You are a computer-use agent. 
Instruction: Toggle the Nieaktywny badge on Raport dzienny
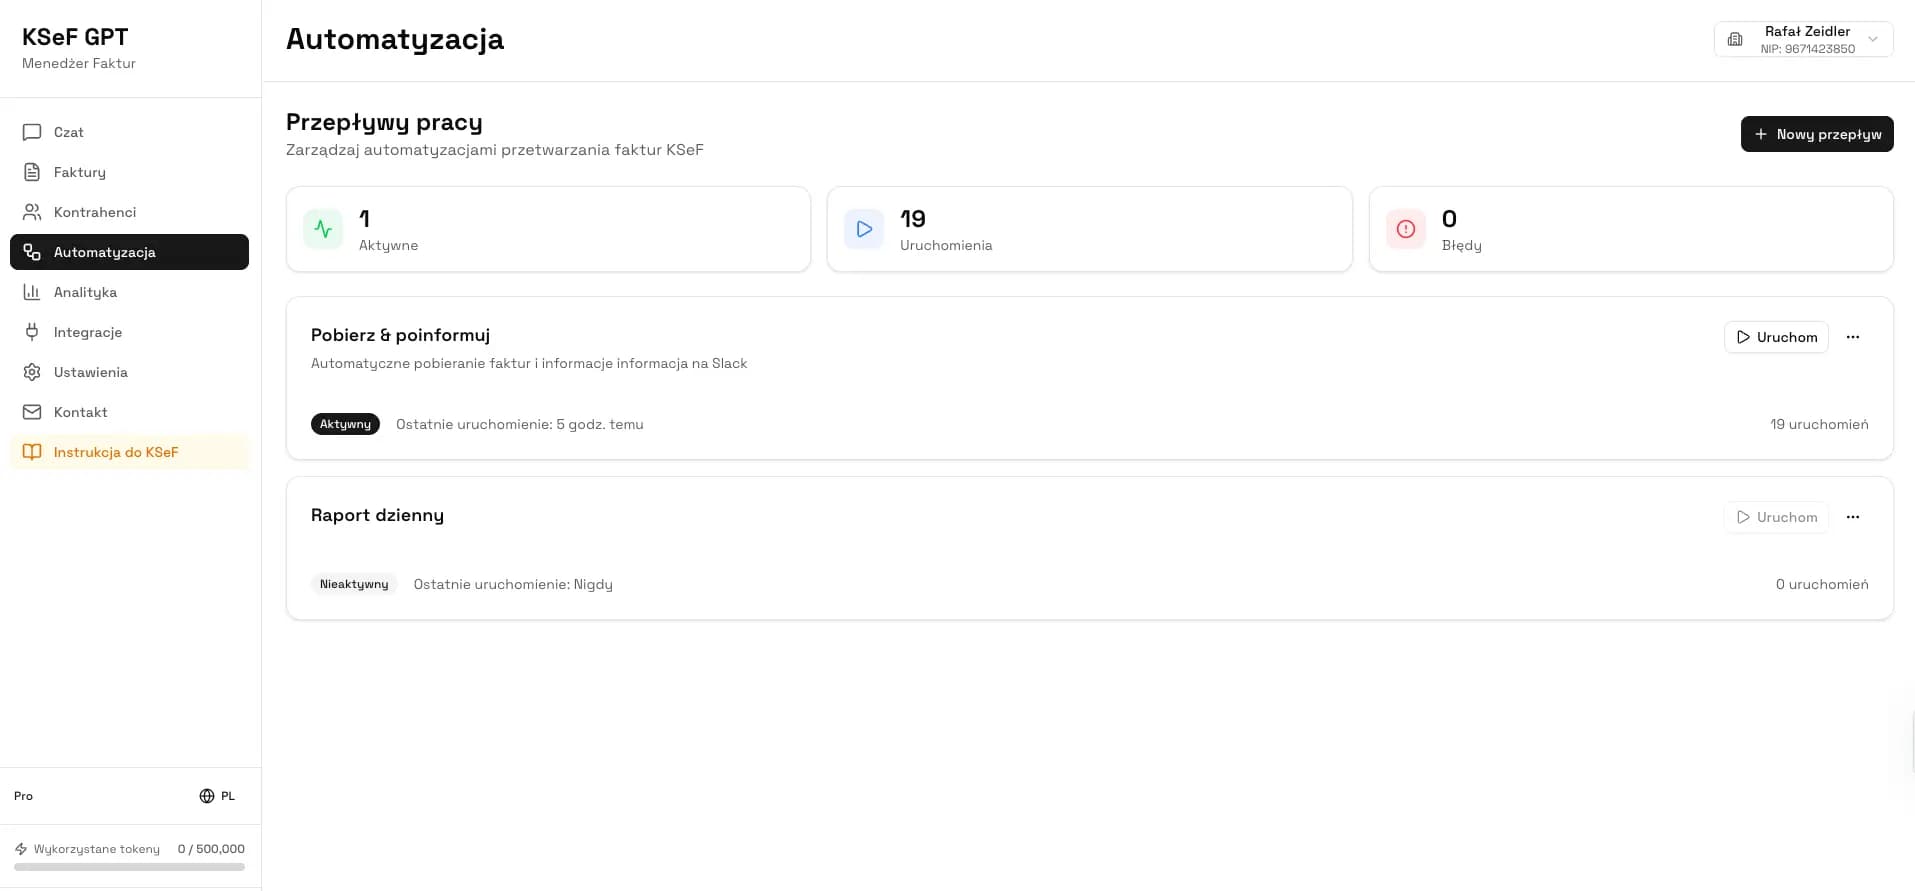354,584
